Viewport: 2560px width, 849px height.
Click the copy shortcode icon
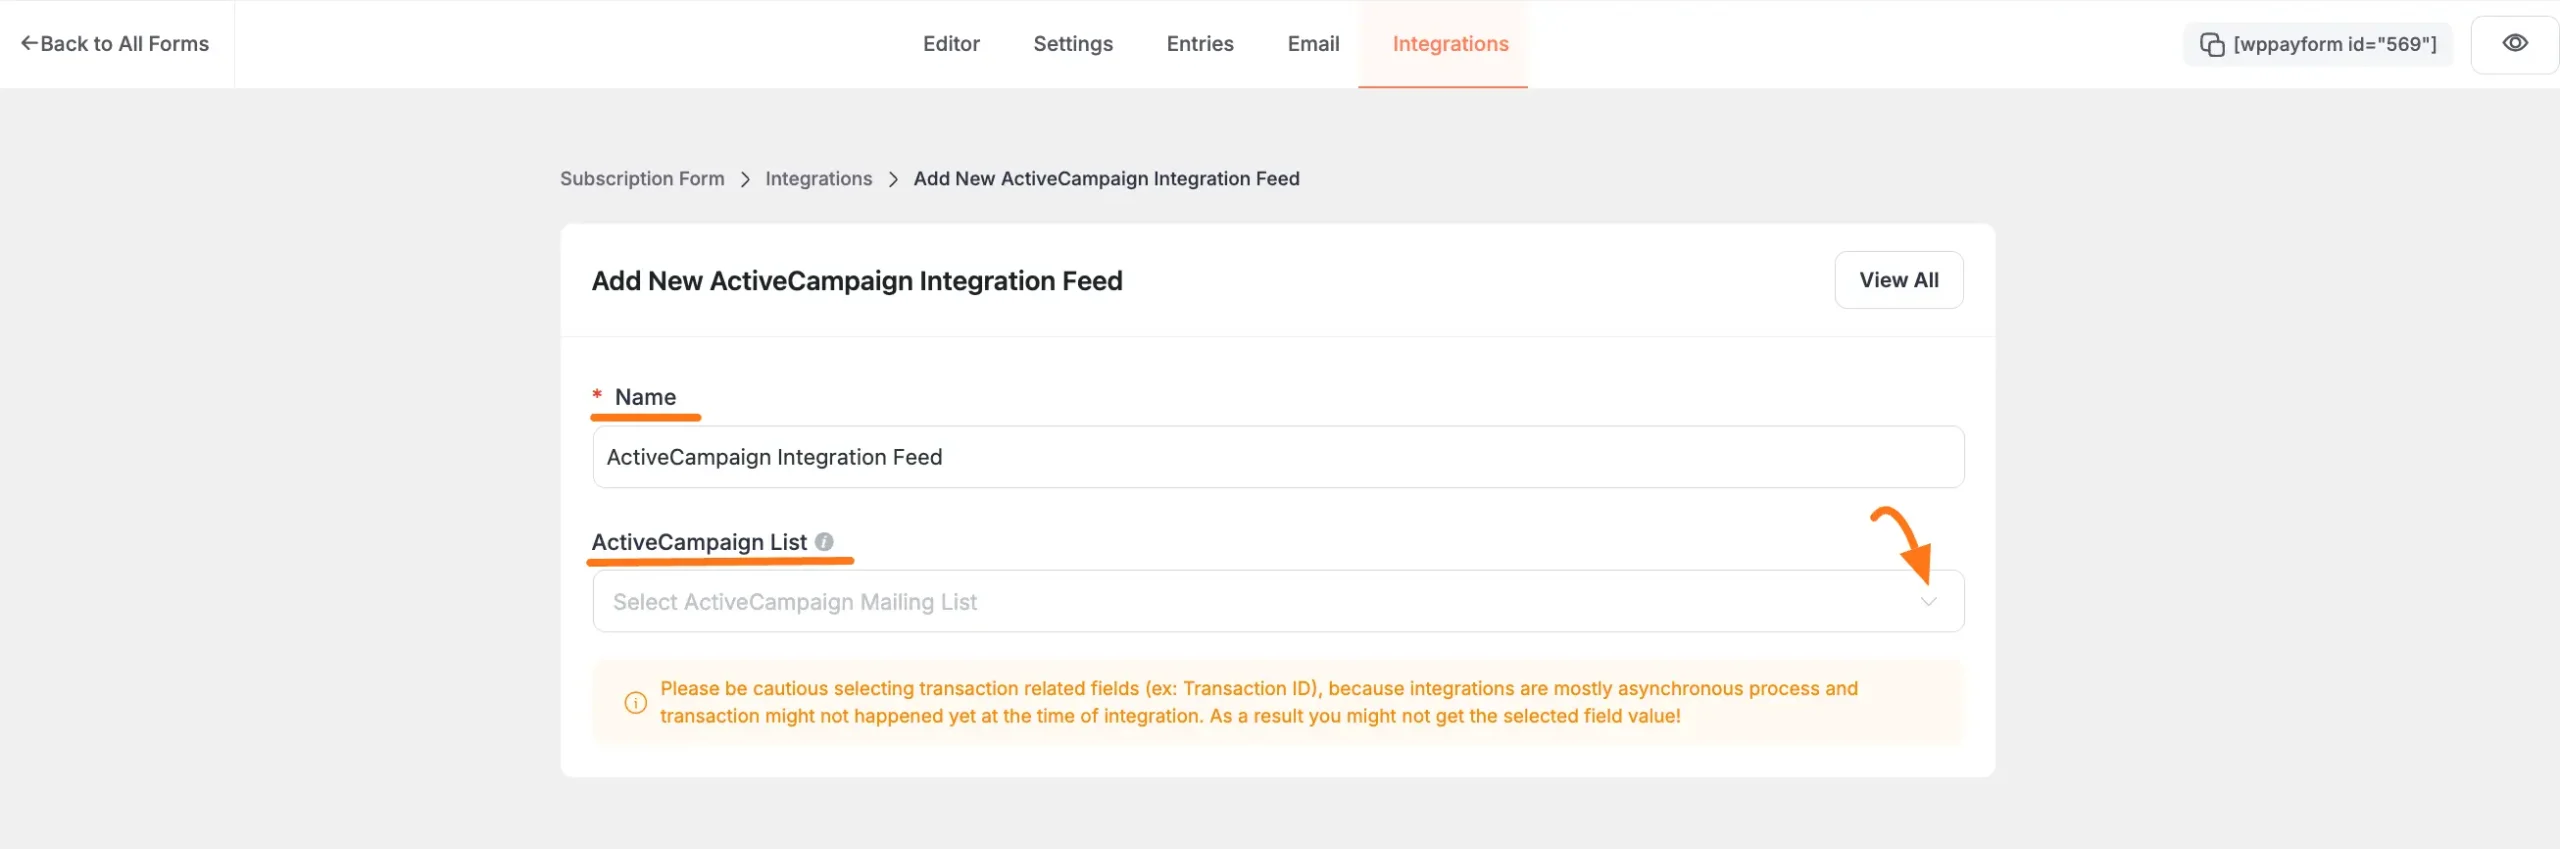click(x=2211, y=44)
